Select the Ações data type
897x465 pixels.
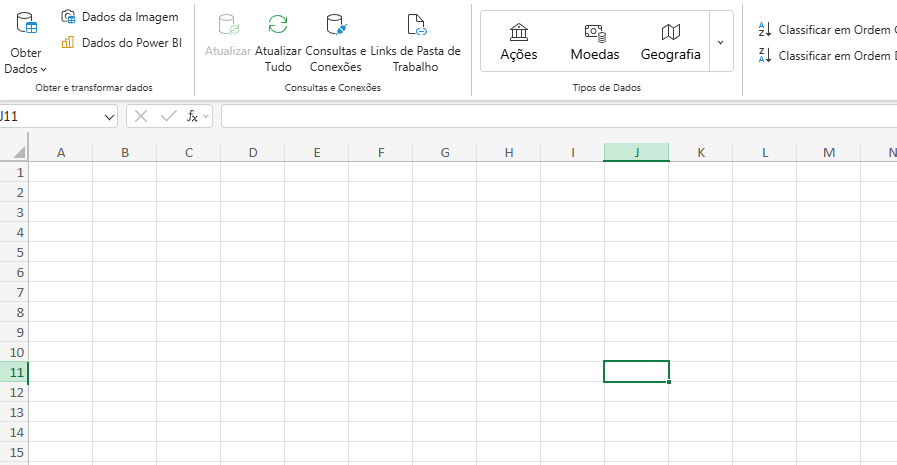(x=519, y=42)
